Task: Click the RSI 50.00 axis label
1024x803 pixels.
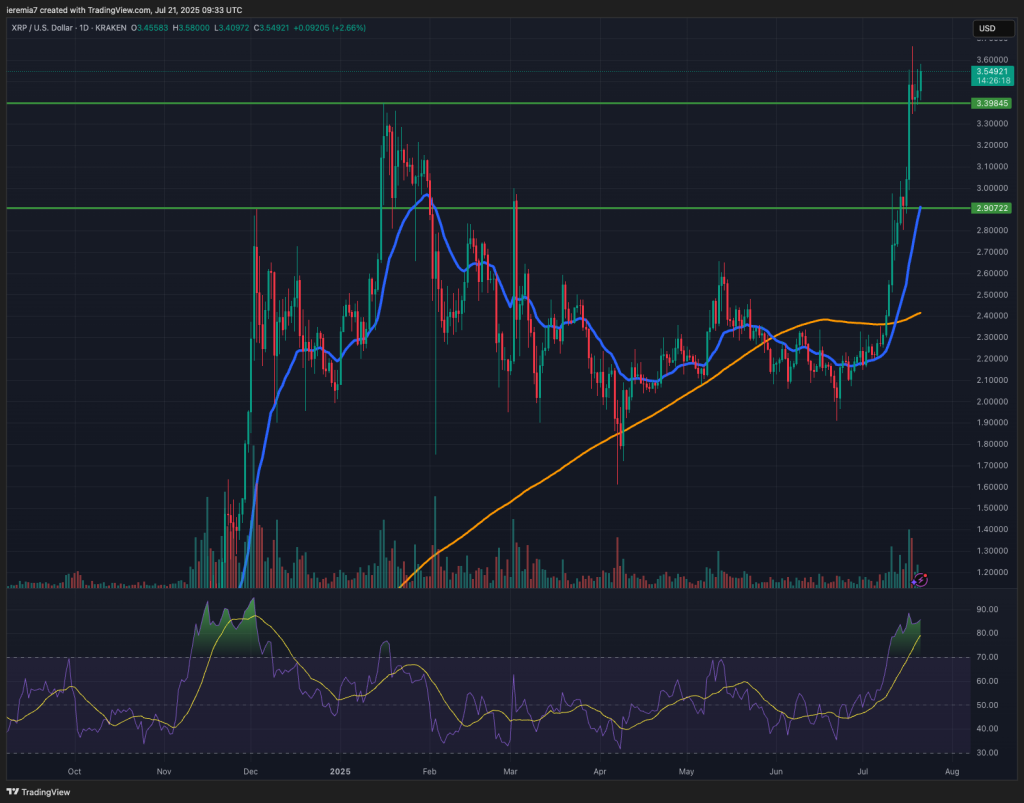Action: pos(987,705)
